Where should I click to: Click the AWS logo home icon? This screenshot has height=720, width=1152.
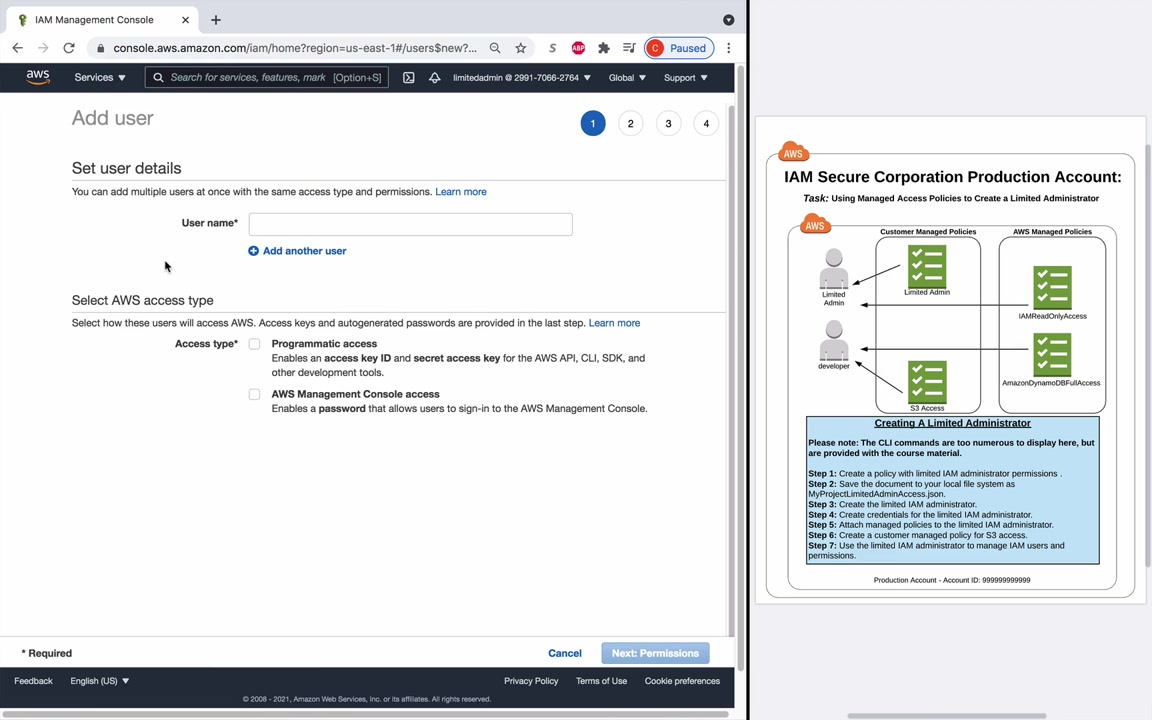click(37, 77)
